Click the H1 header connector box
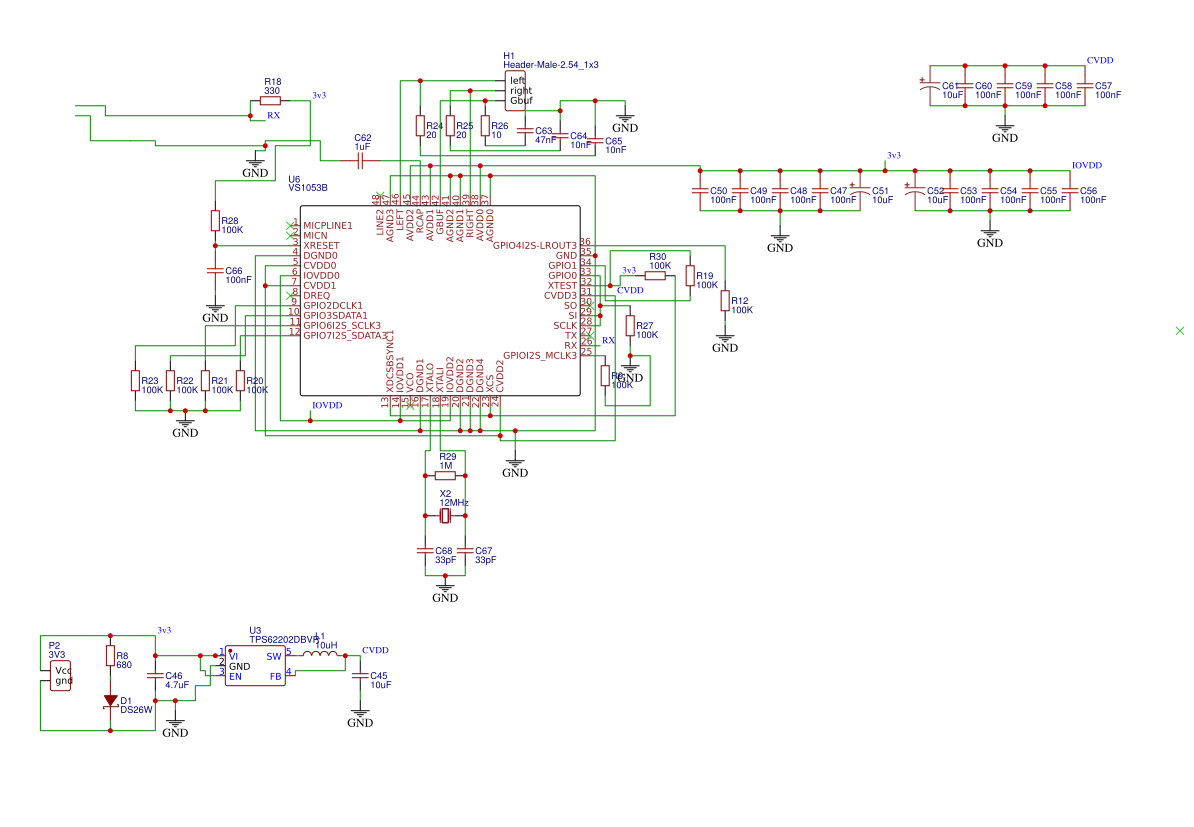The width and height of the screenshot is (1194, 827). [514, 90]
